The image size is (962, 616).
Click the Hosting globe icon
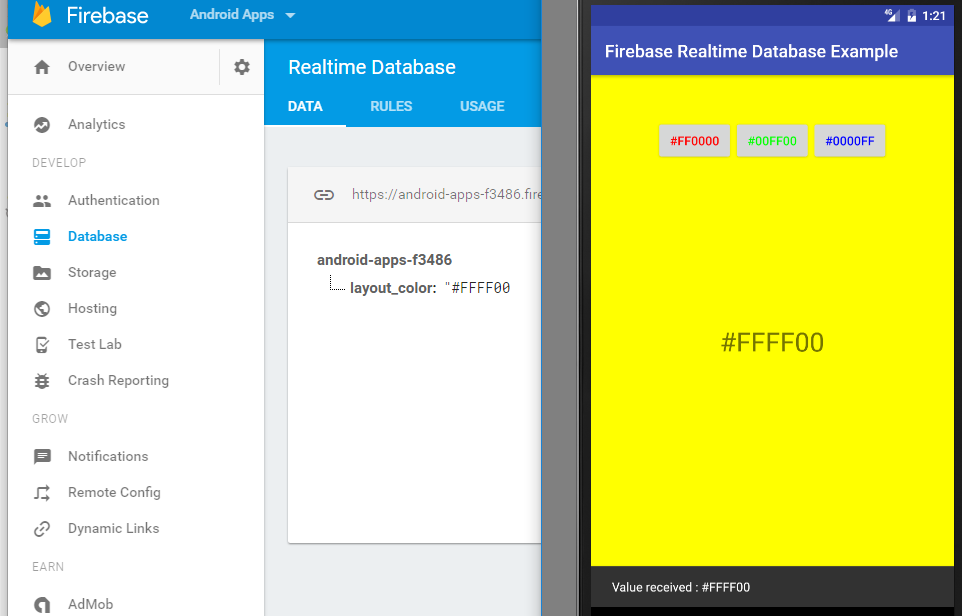(42, 309)
